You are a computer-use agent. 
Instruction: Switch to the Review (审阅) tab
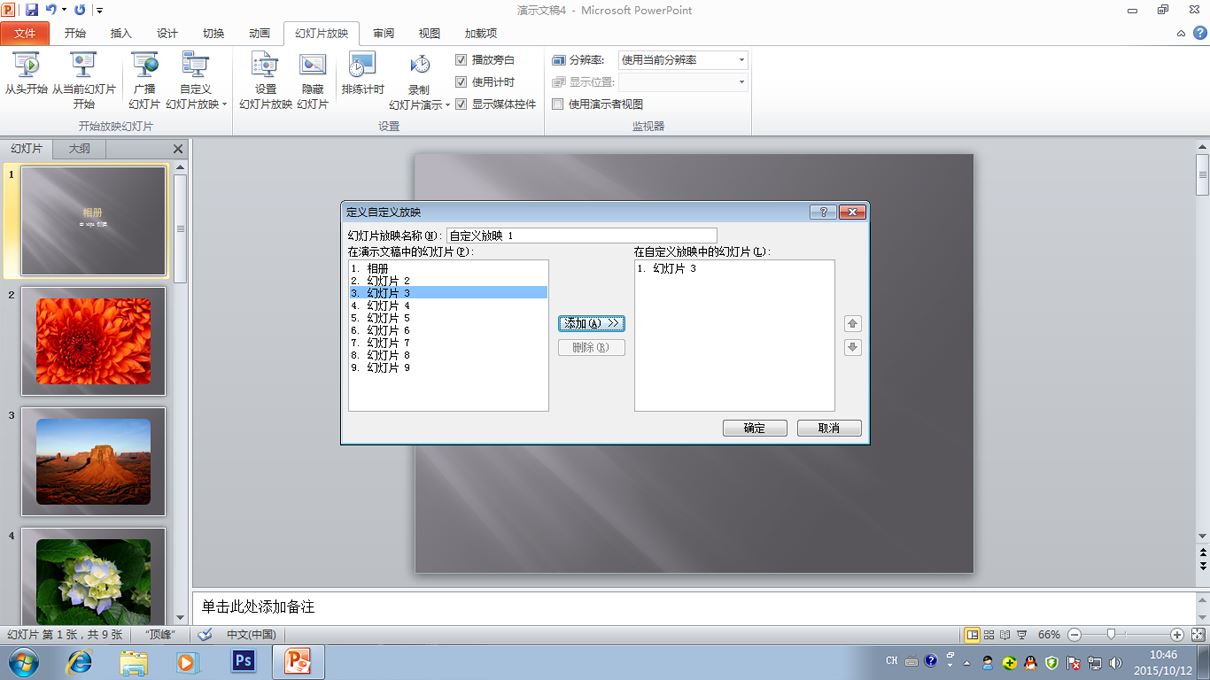383,33
